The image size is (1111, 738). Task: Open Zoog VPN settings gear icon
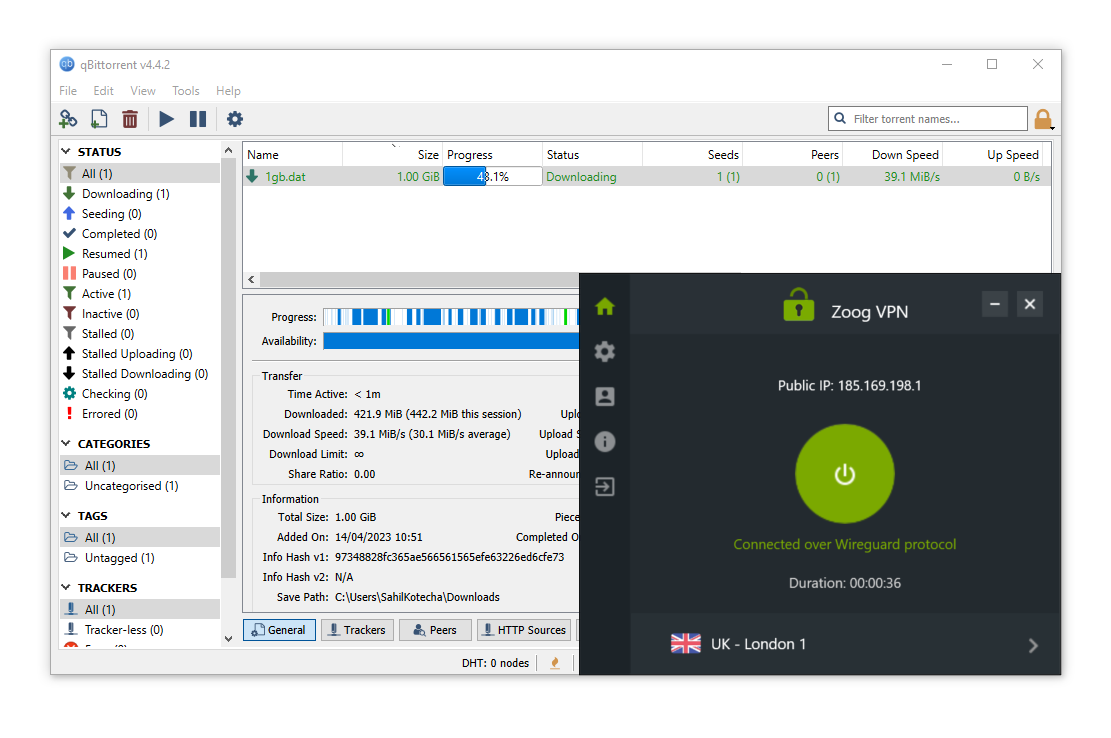605,351
